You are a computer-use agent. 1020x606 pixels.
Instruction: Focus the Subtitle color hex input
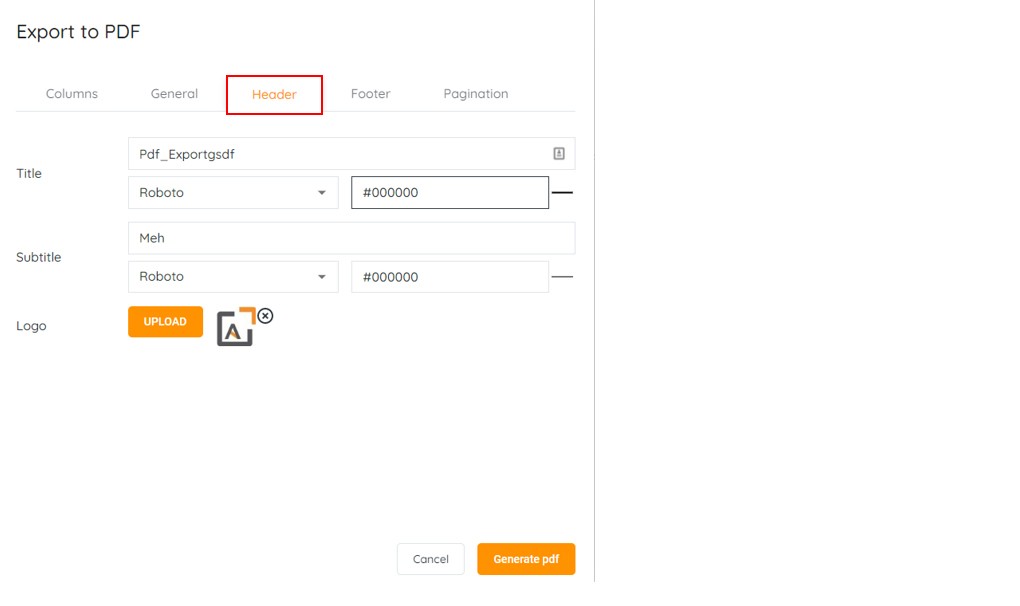coord(449,277)
